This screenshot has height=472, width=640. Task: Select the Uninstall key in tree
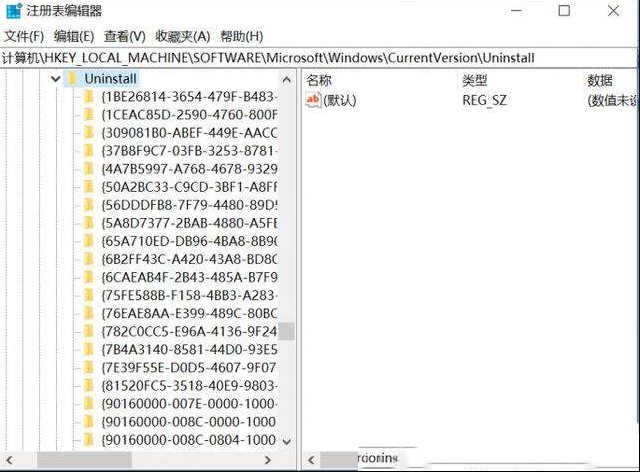(111, 79)
